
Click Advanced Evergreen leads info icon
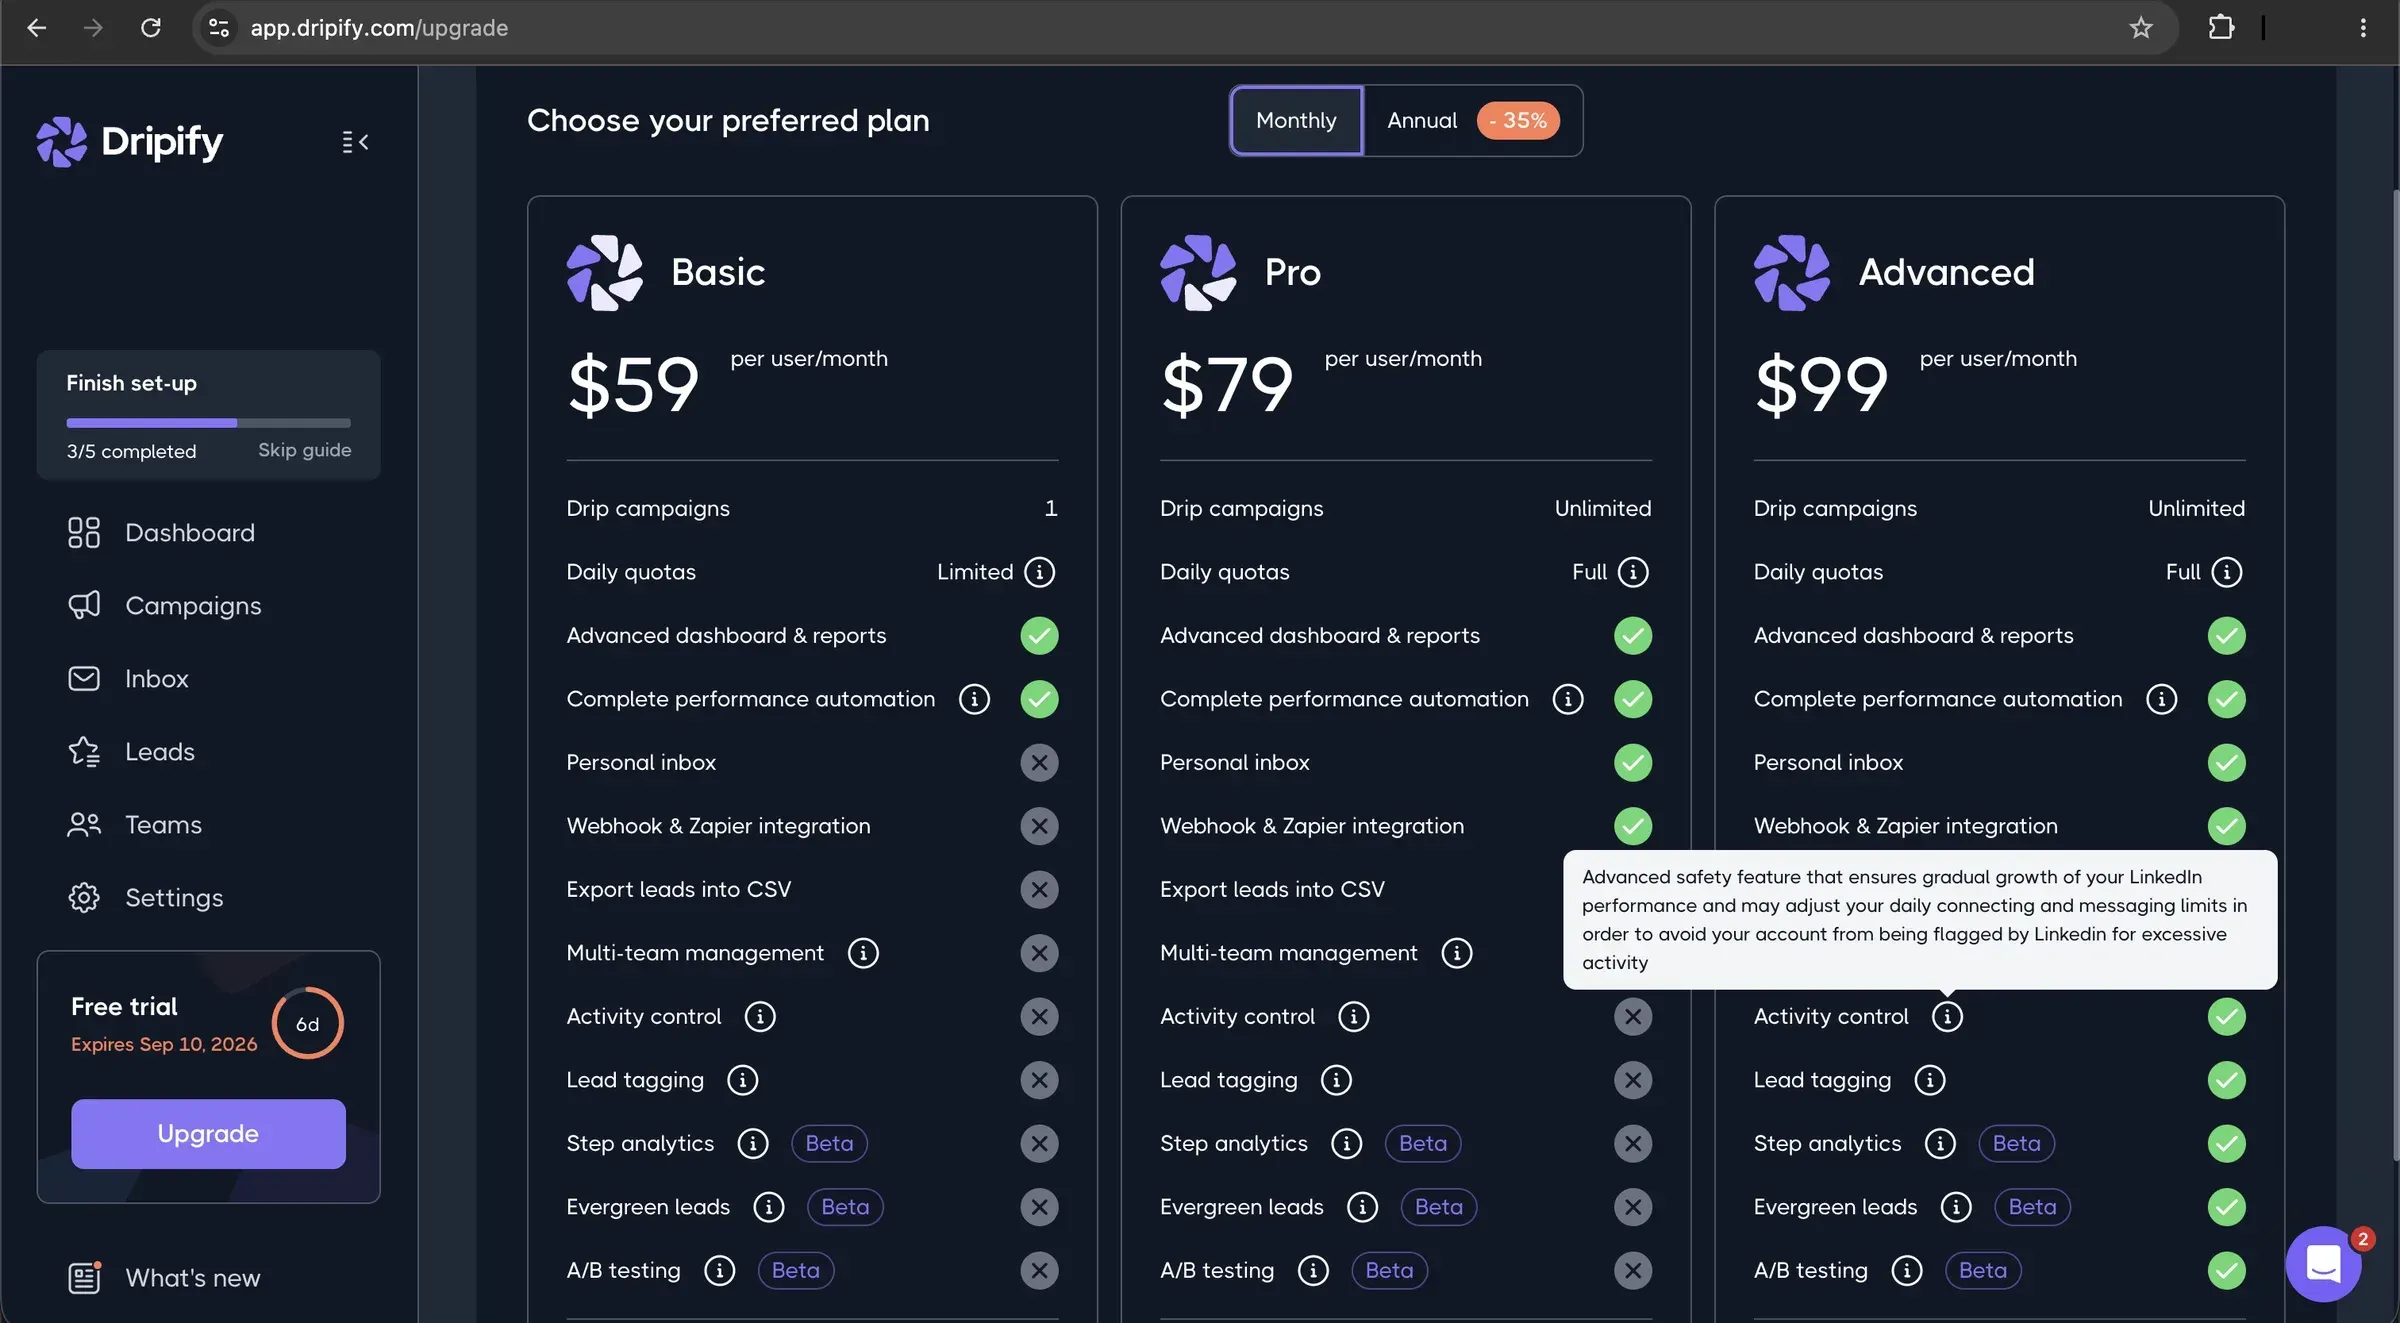1956,1207
